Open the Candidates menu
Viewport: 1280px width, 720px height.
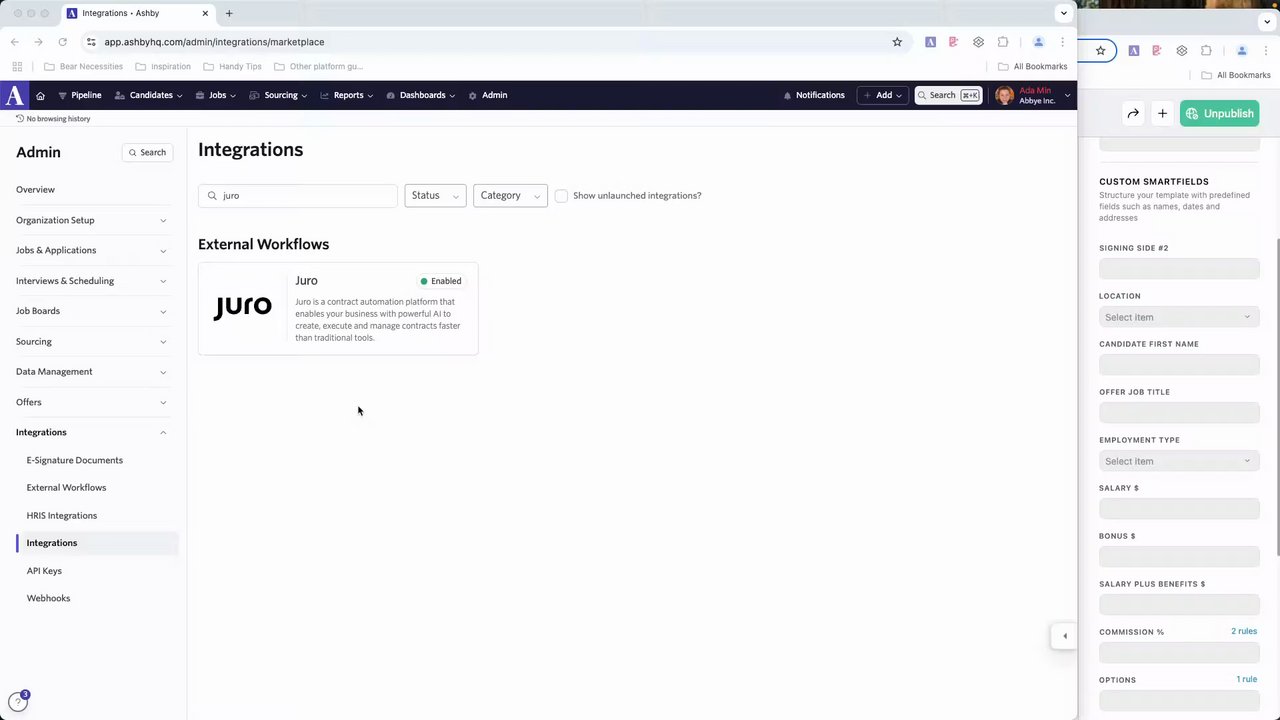click(x=149, y=95)
